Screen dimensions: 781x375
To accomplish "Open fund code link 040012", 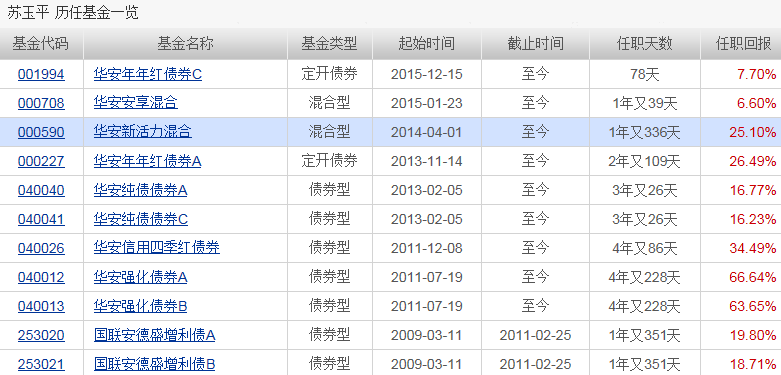I will [41, 277].
